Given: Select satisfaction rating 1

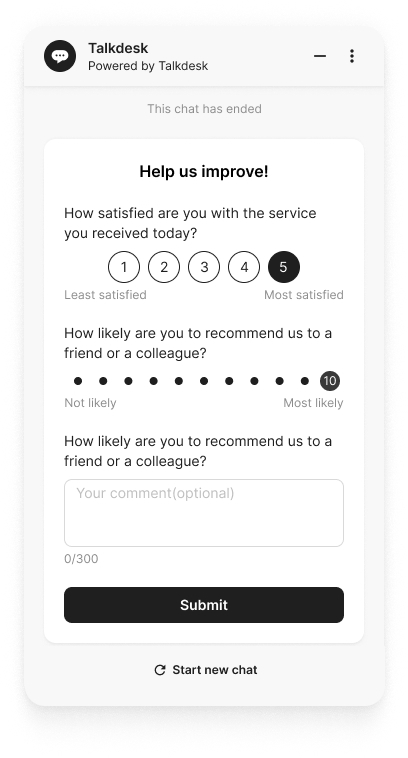Looking at the screenshot, I should [x=124, y=267].
